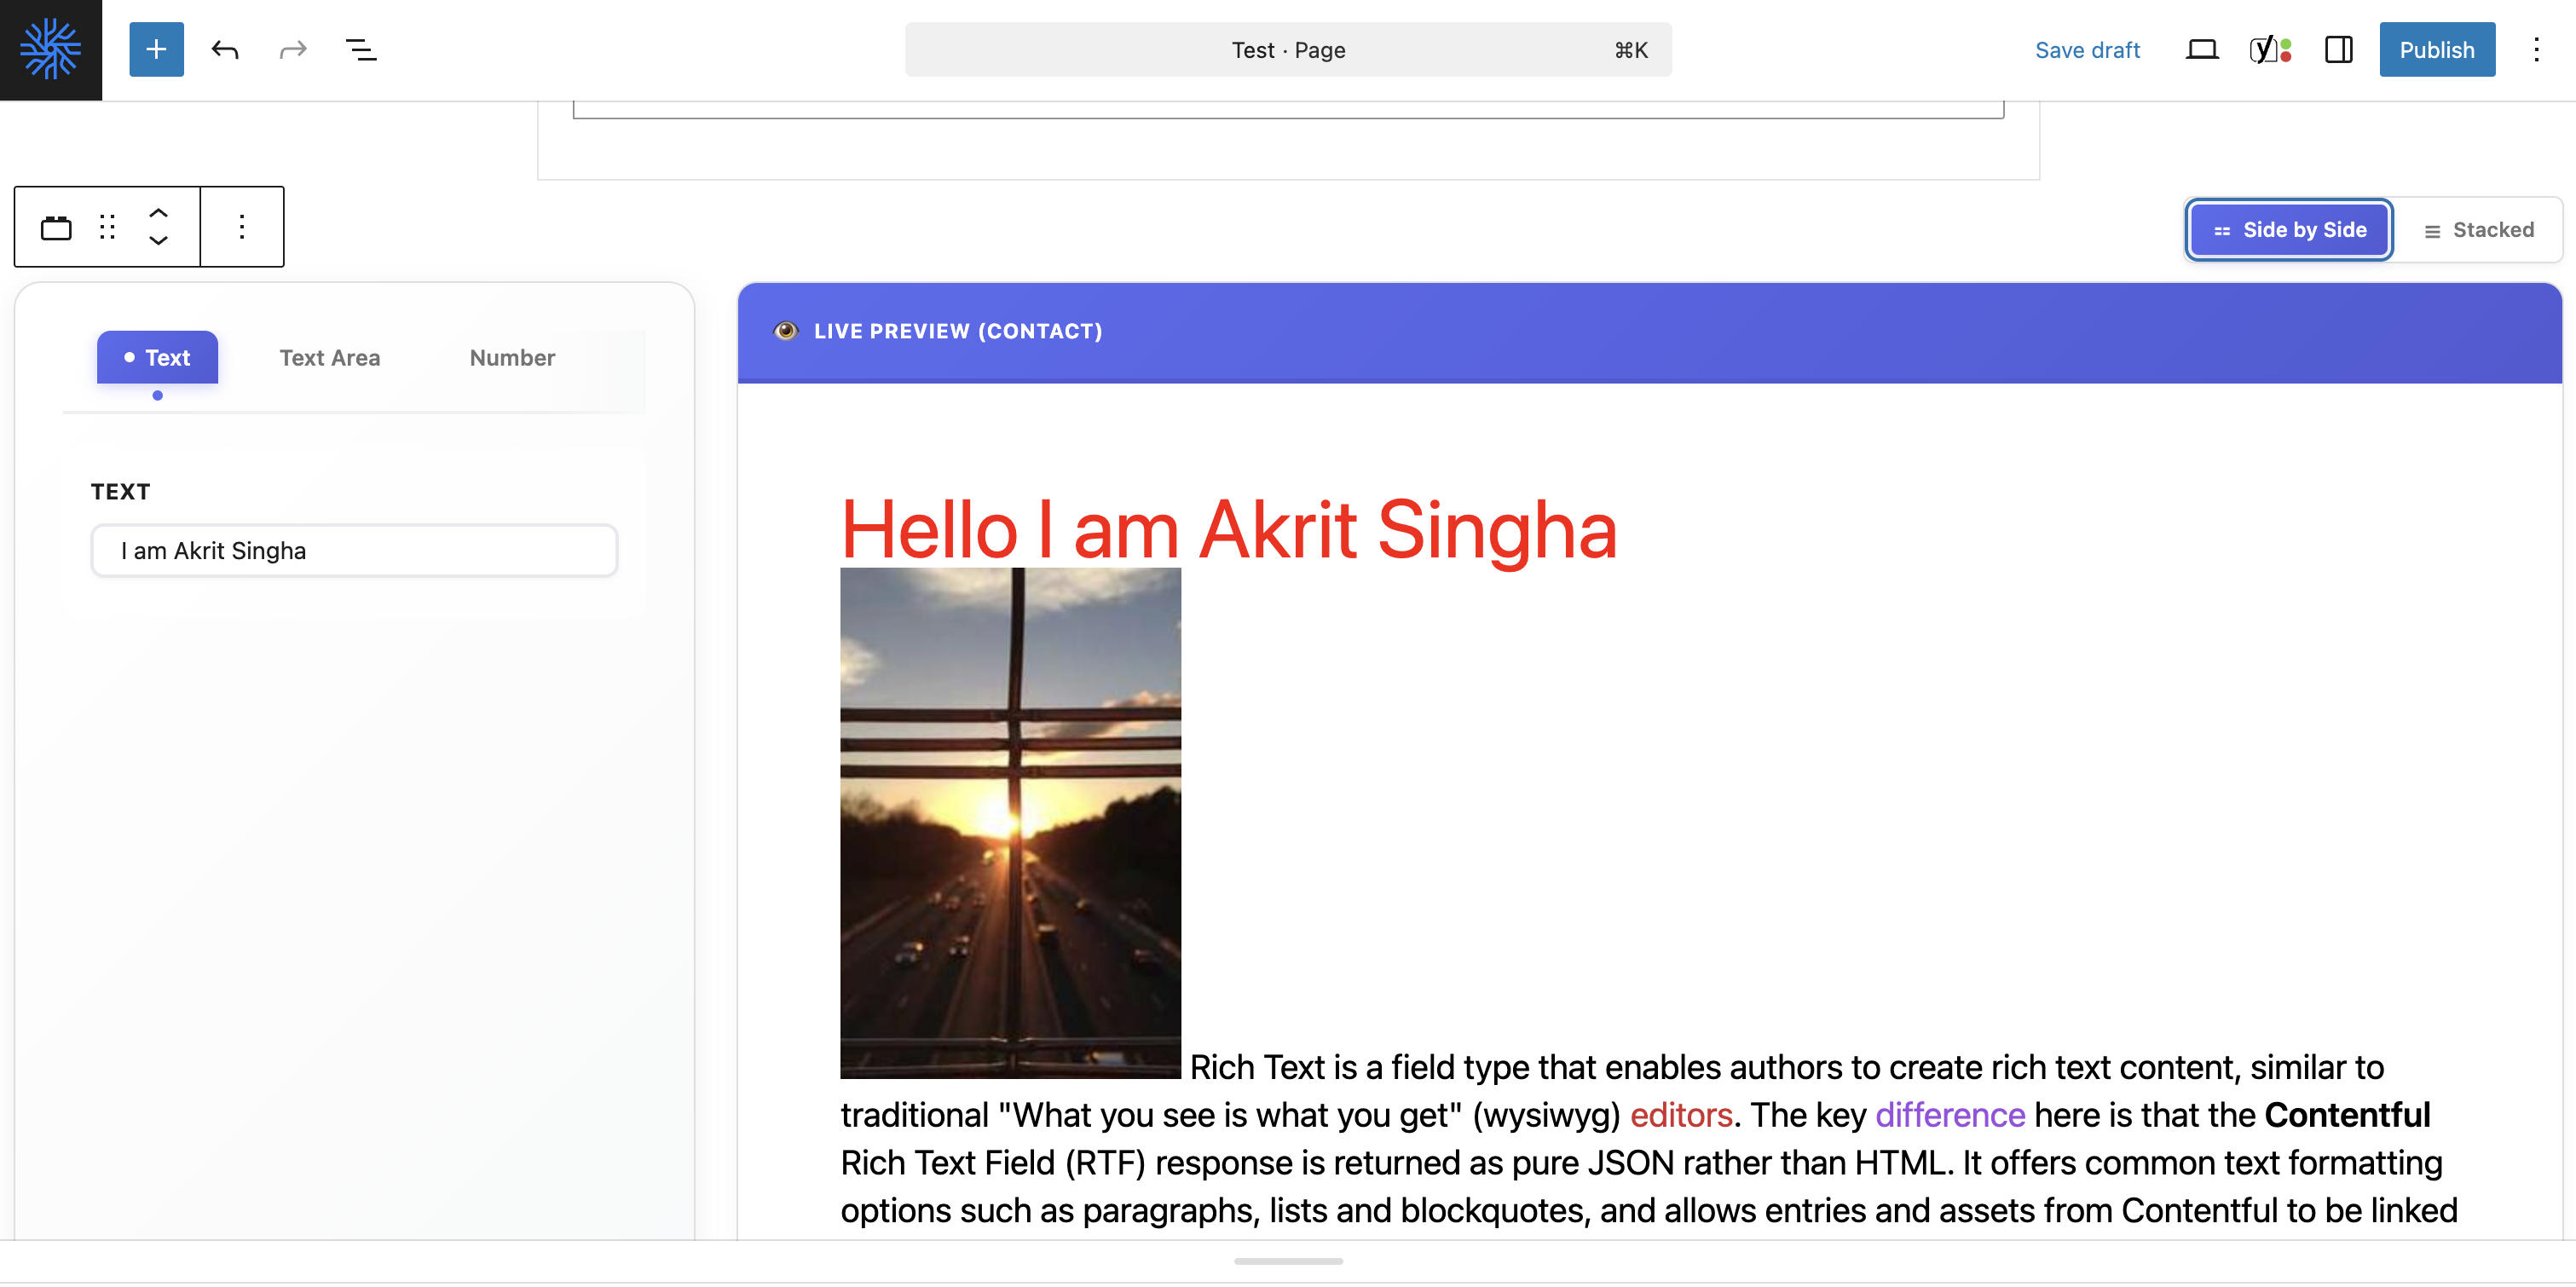2576x1287 pixels.
Task: Click the Publish button
Action: click(x=2436, y=49)
